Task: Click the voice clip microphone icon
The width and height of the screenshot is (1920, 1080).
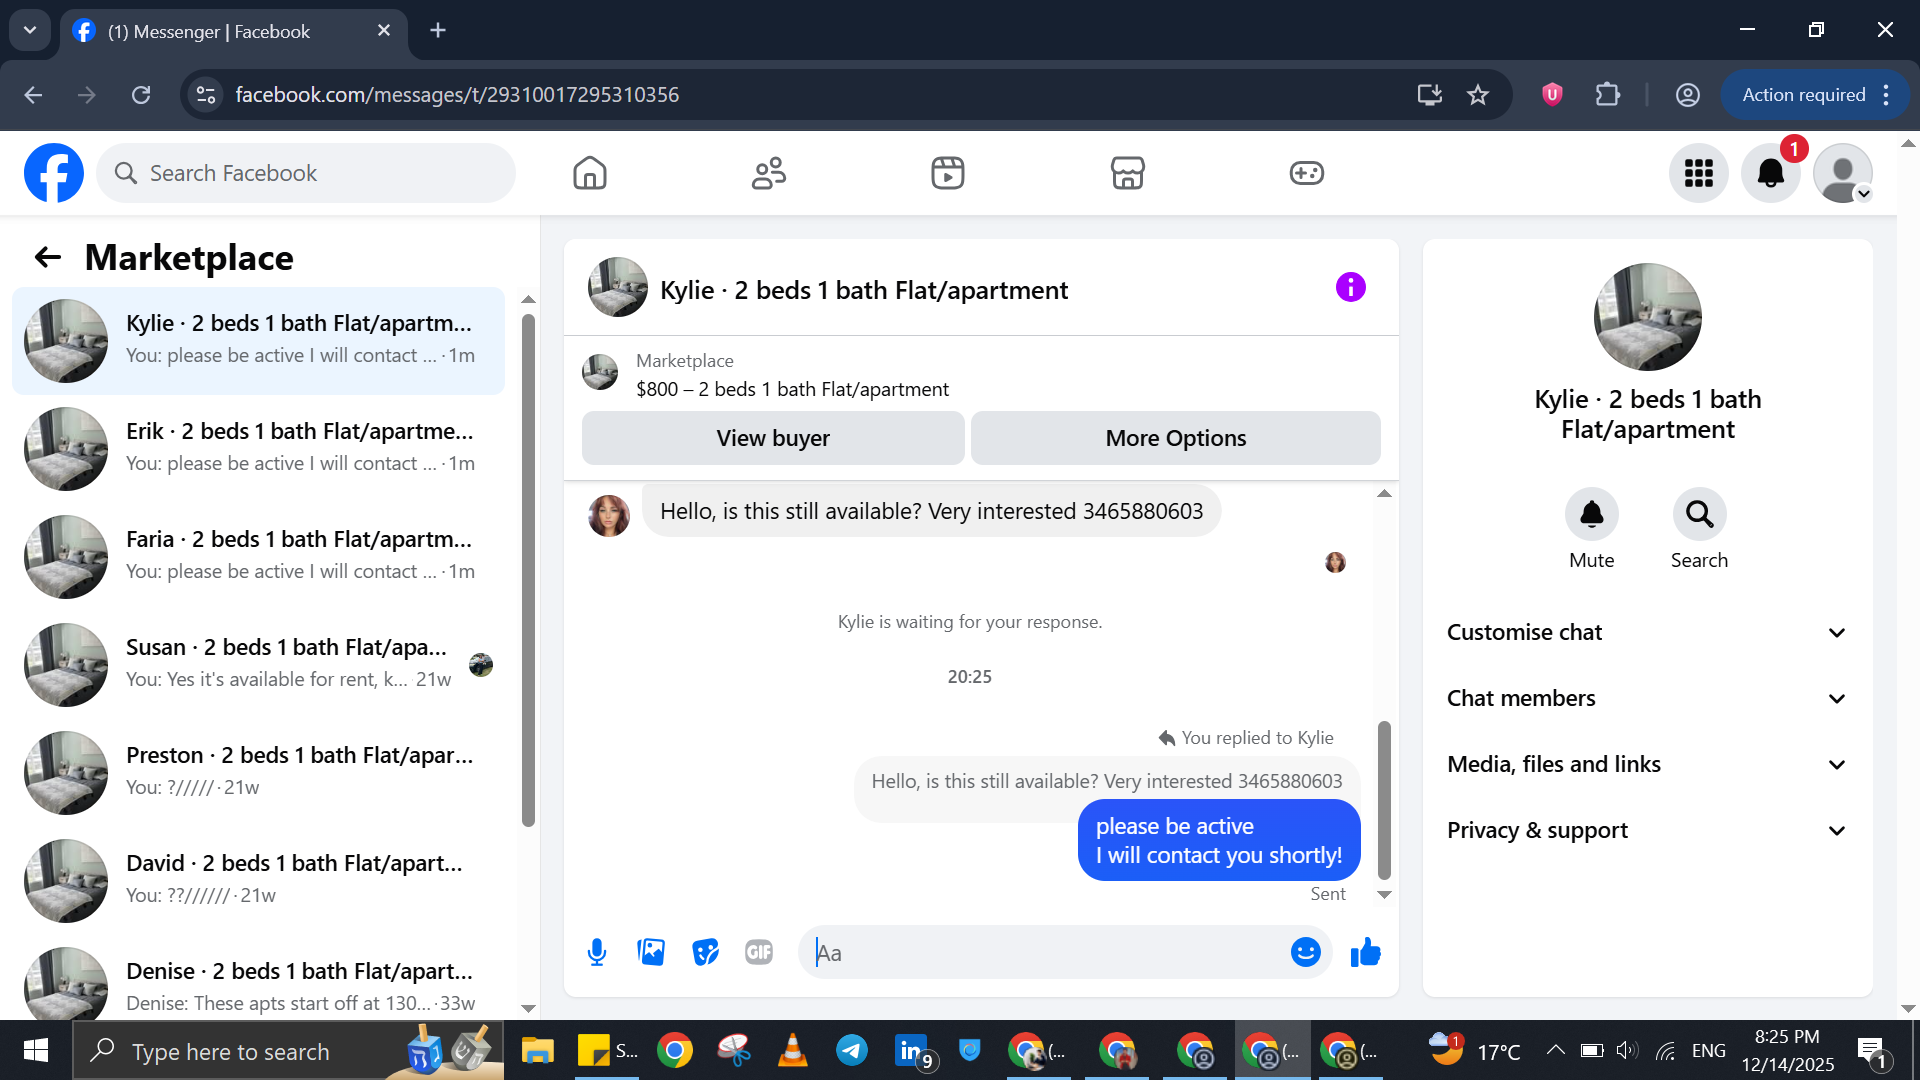Action: [597, 952]
